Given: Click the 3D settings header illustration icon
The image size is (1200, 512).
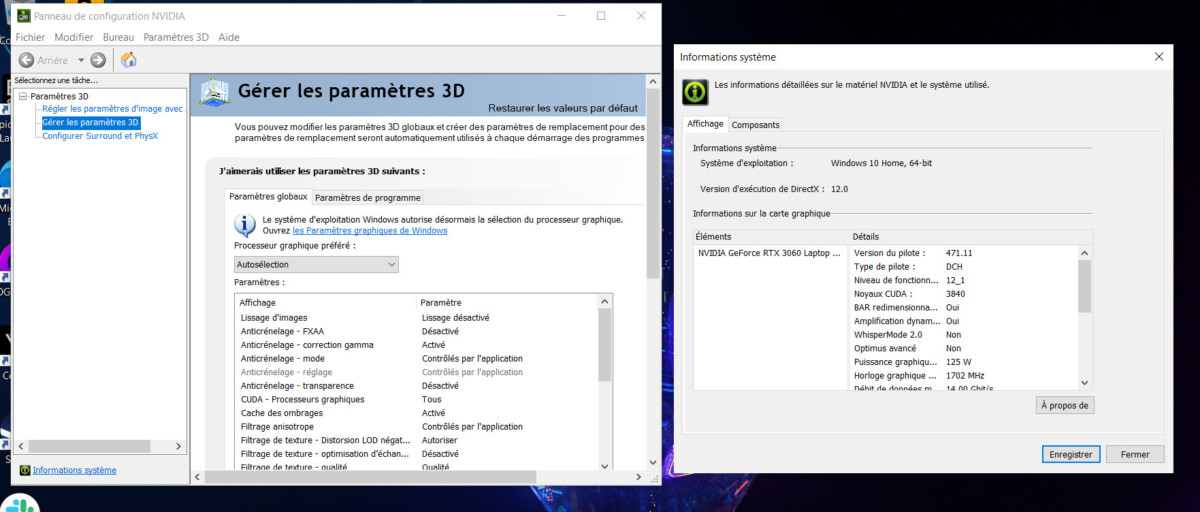Looking at the screenshot, I should tap(214, 93).
